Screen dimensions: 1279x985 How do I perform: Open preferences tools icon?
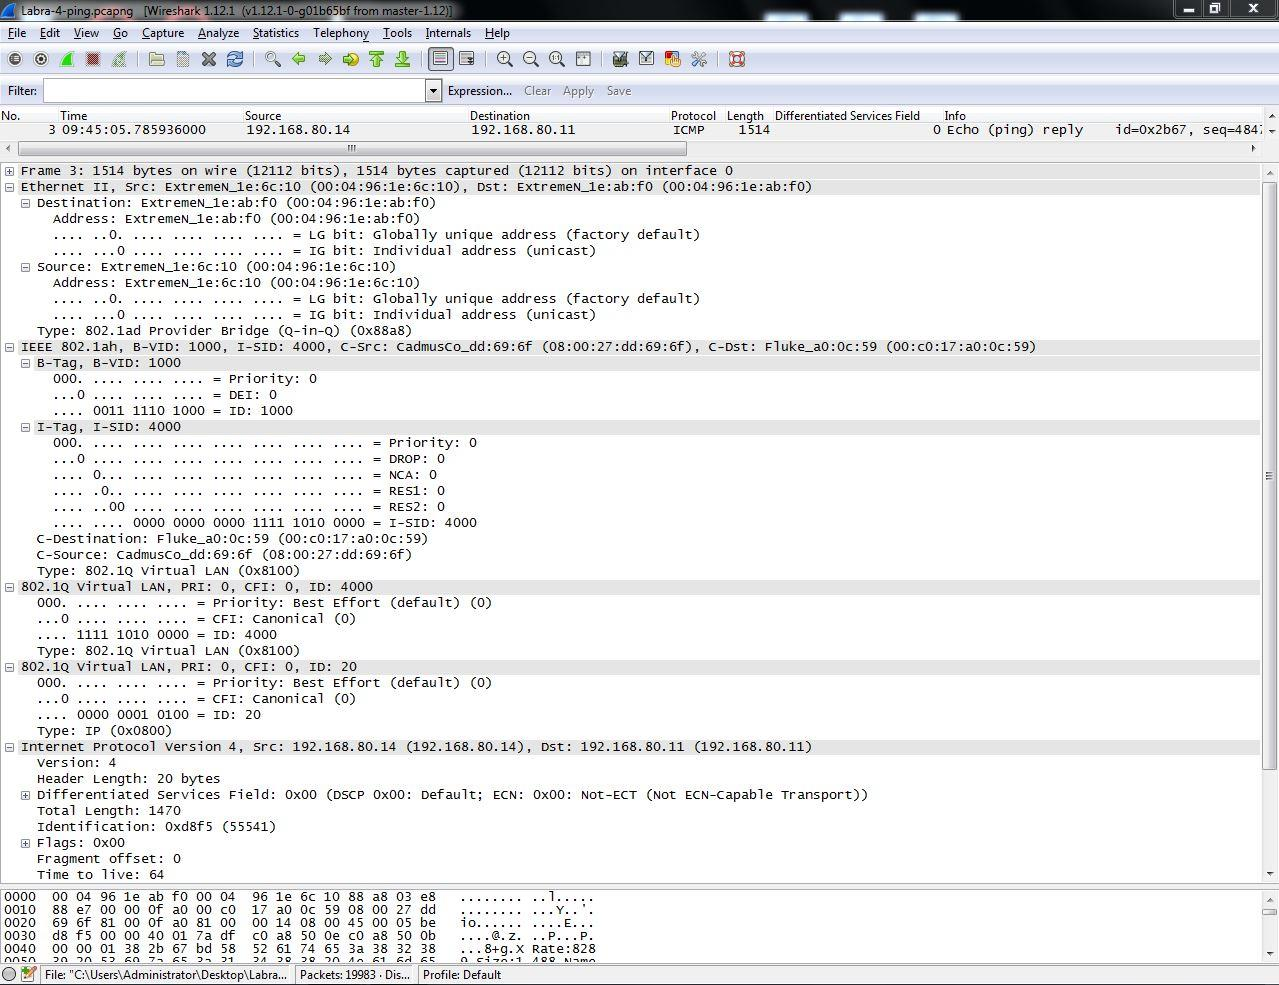(x=699, y=59)
